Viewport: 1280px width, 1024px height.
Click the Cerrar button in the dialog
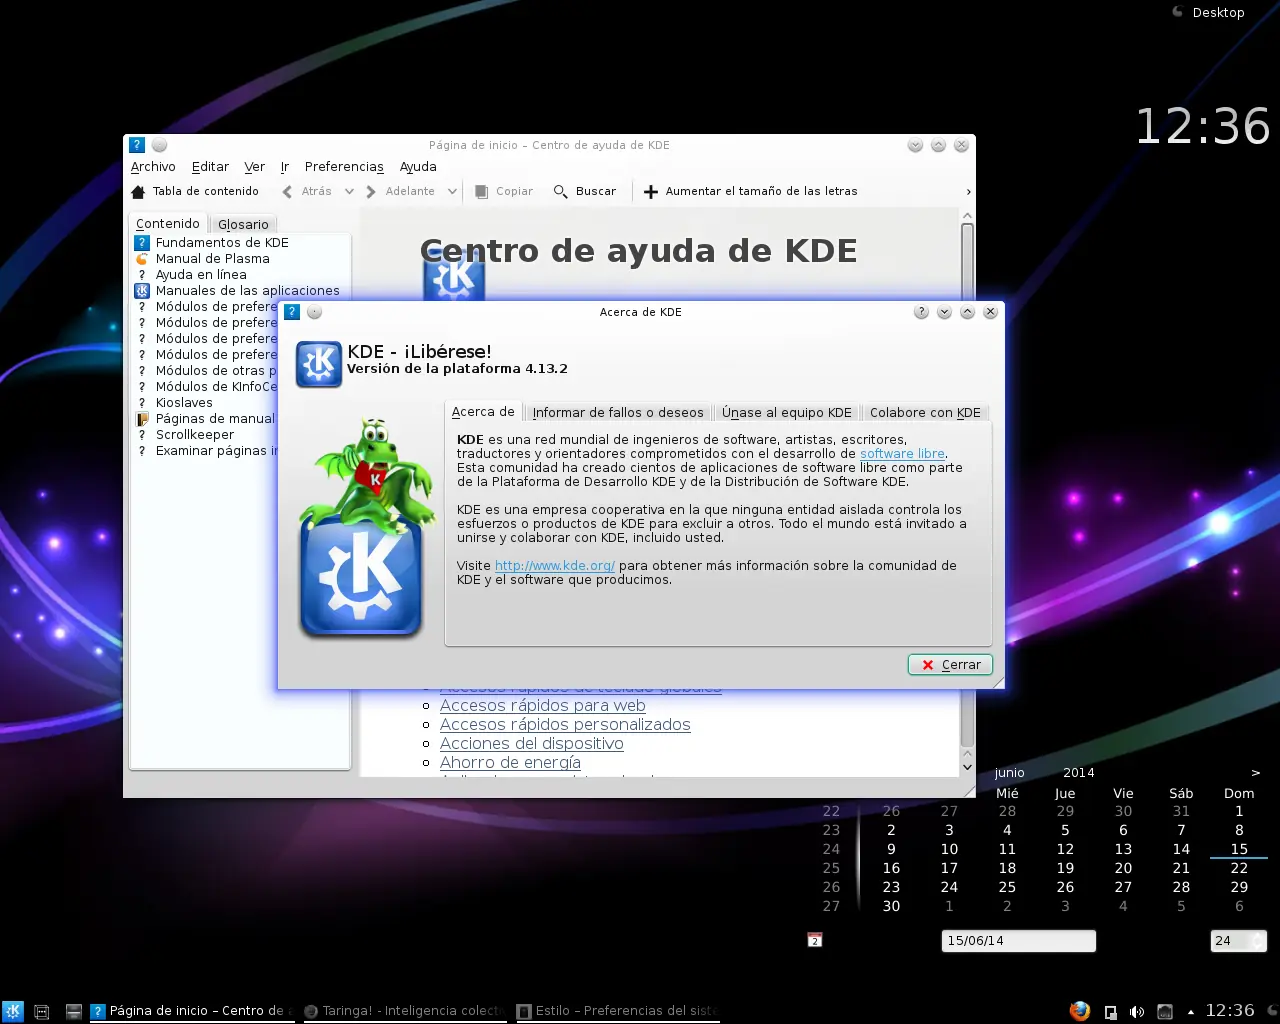coord(950,665)
